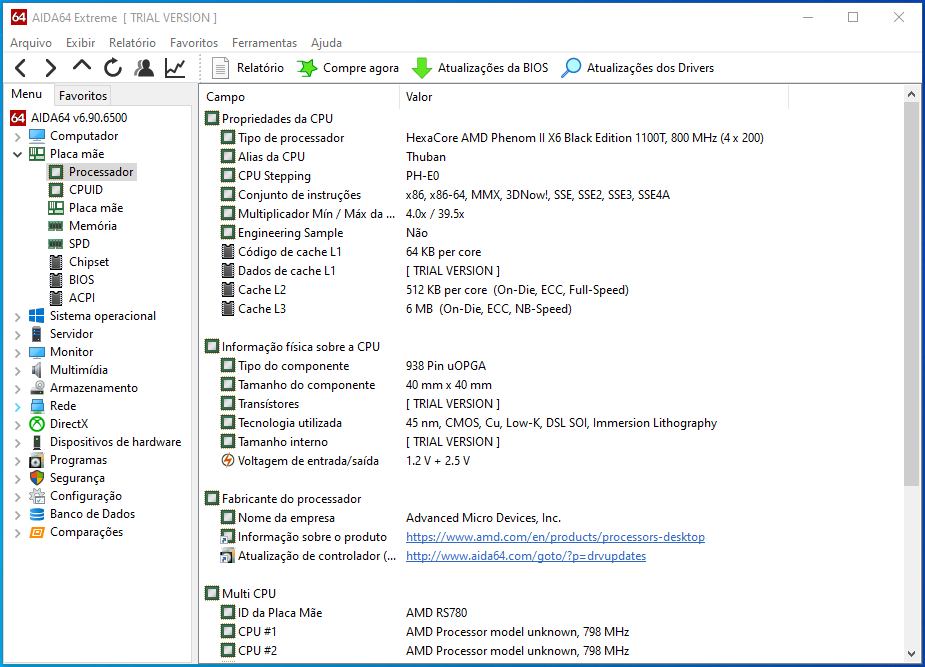Viewport: 925px width, 667px height.
Task: Switch to the Menu tab
Action: tap(27, 94)
